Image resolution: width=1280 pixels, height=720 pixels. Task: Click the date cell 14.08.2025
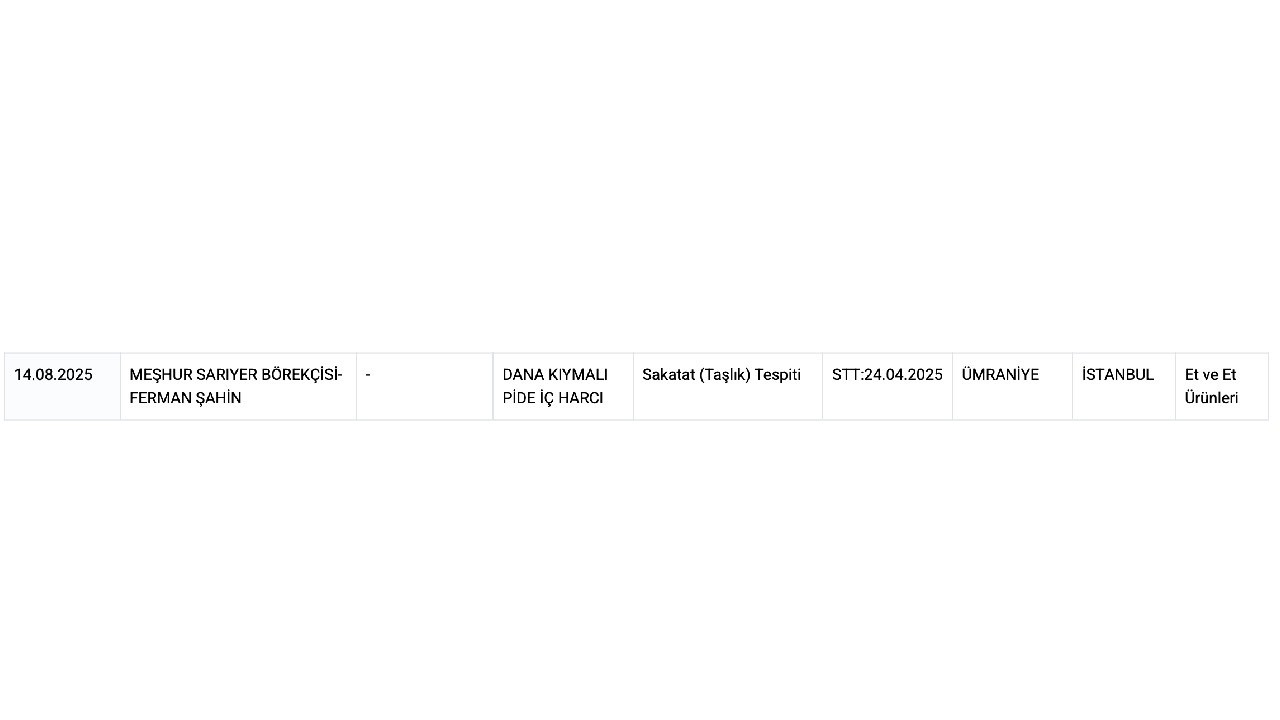pyautogui.click(x=53, y=375)
